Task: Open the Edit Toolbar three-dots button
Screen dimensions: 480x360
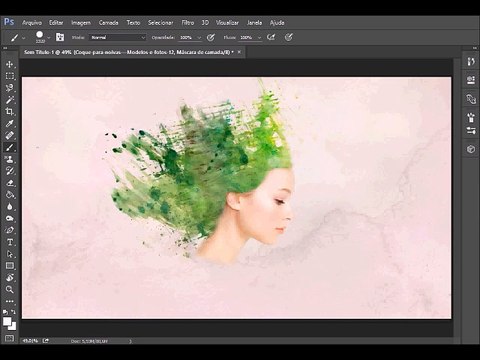Action: click(9, 301)
